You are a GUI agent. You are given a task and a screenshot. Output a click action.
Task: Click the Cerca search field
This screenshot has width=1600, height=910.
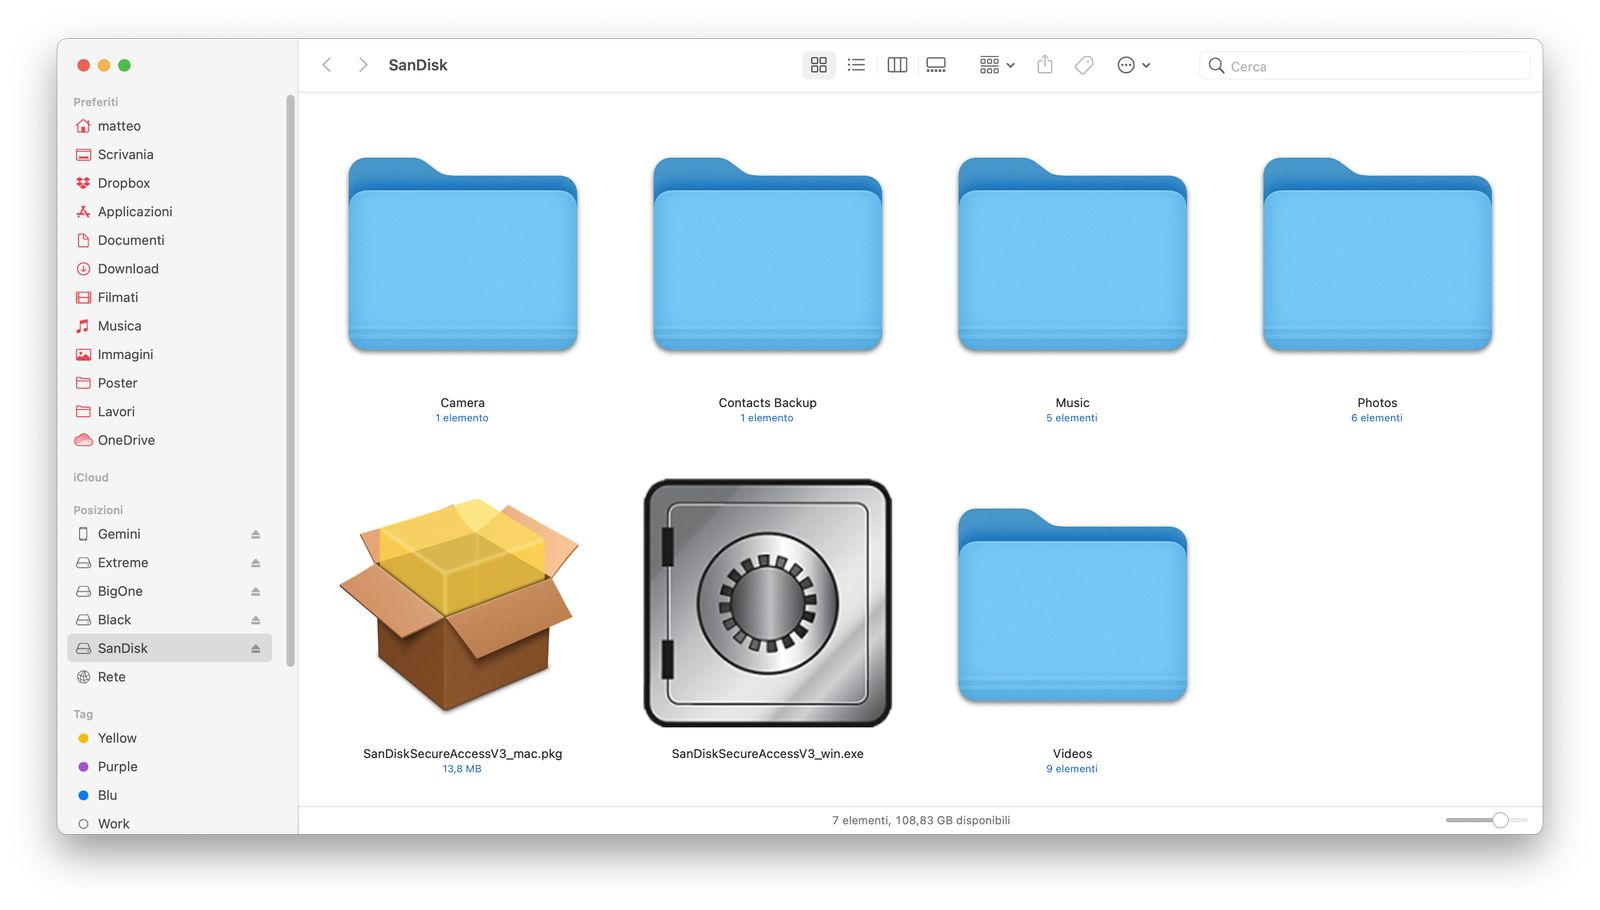(1365, 66)
